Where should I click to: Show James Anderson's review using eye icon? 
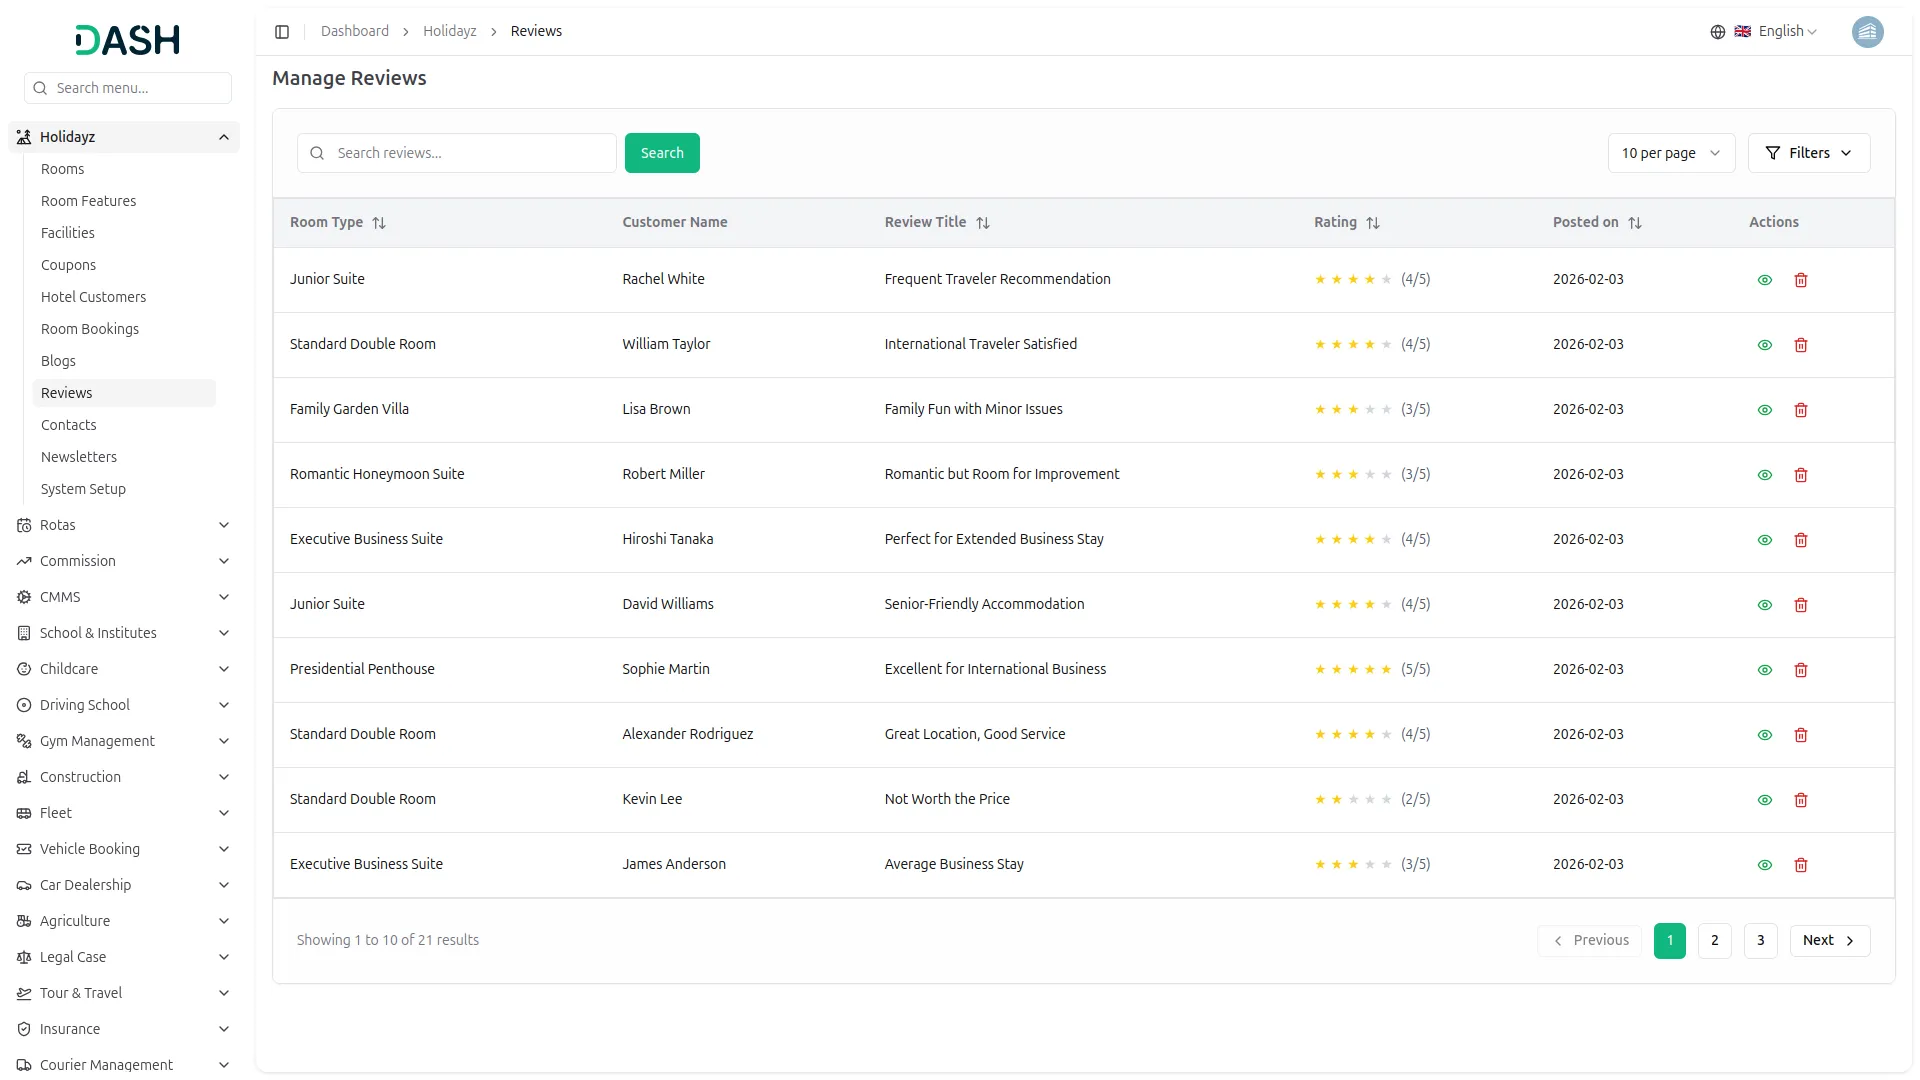click(x=1765, y=865)
